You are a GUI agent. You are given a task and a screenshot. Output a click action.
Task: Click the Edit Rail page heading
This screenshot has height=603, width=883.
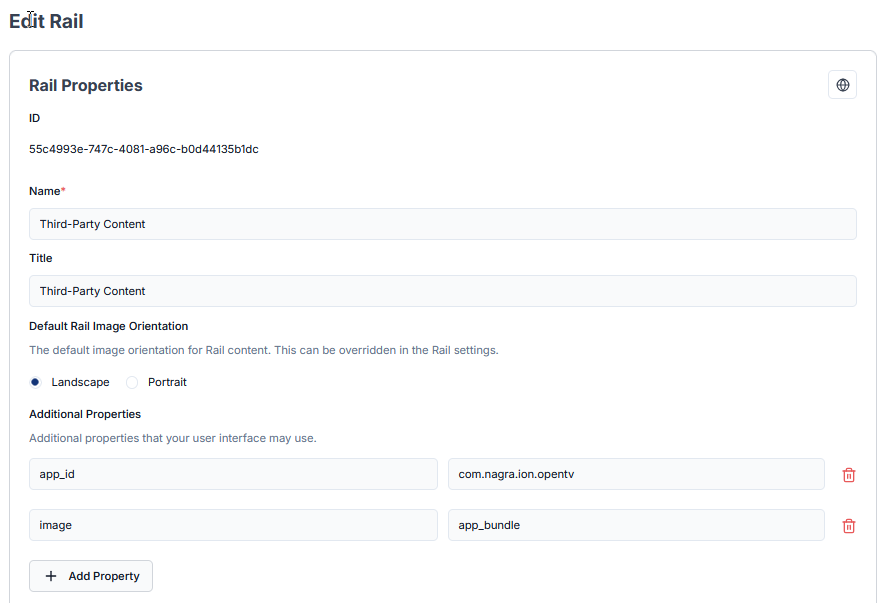coord(46,21)
